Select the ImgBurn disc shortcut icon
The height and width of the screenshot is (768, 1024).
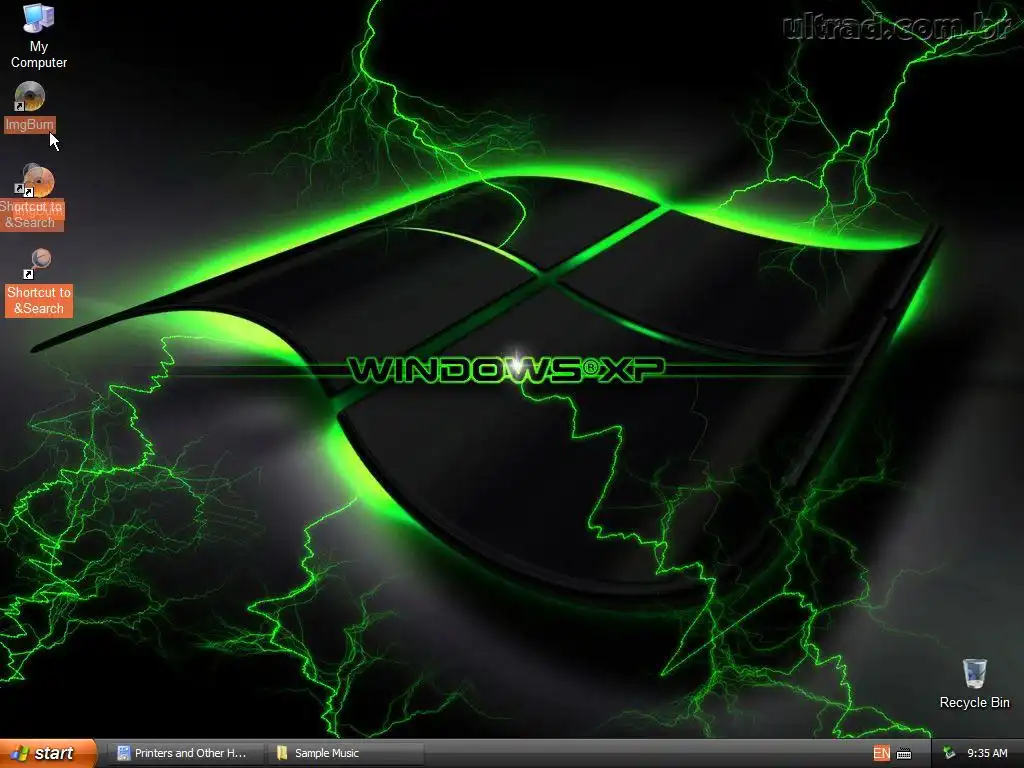click(x=29, y=97)
